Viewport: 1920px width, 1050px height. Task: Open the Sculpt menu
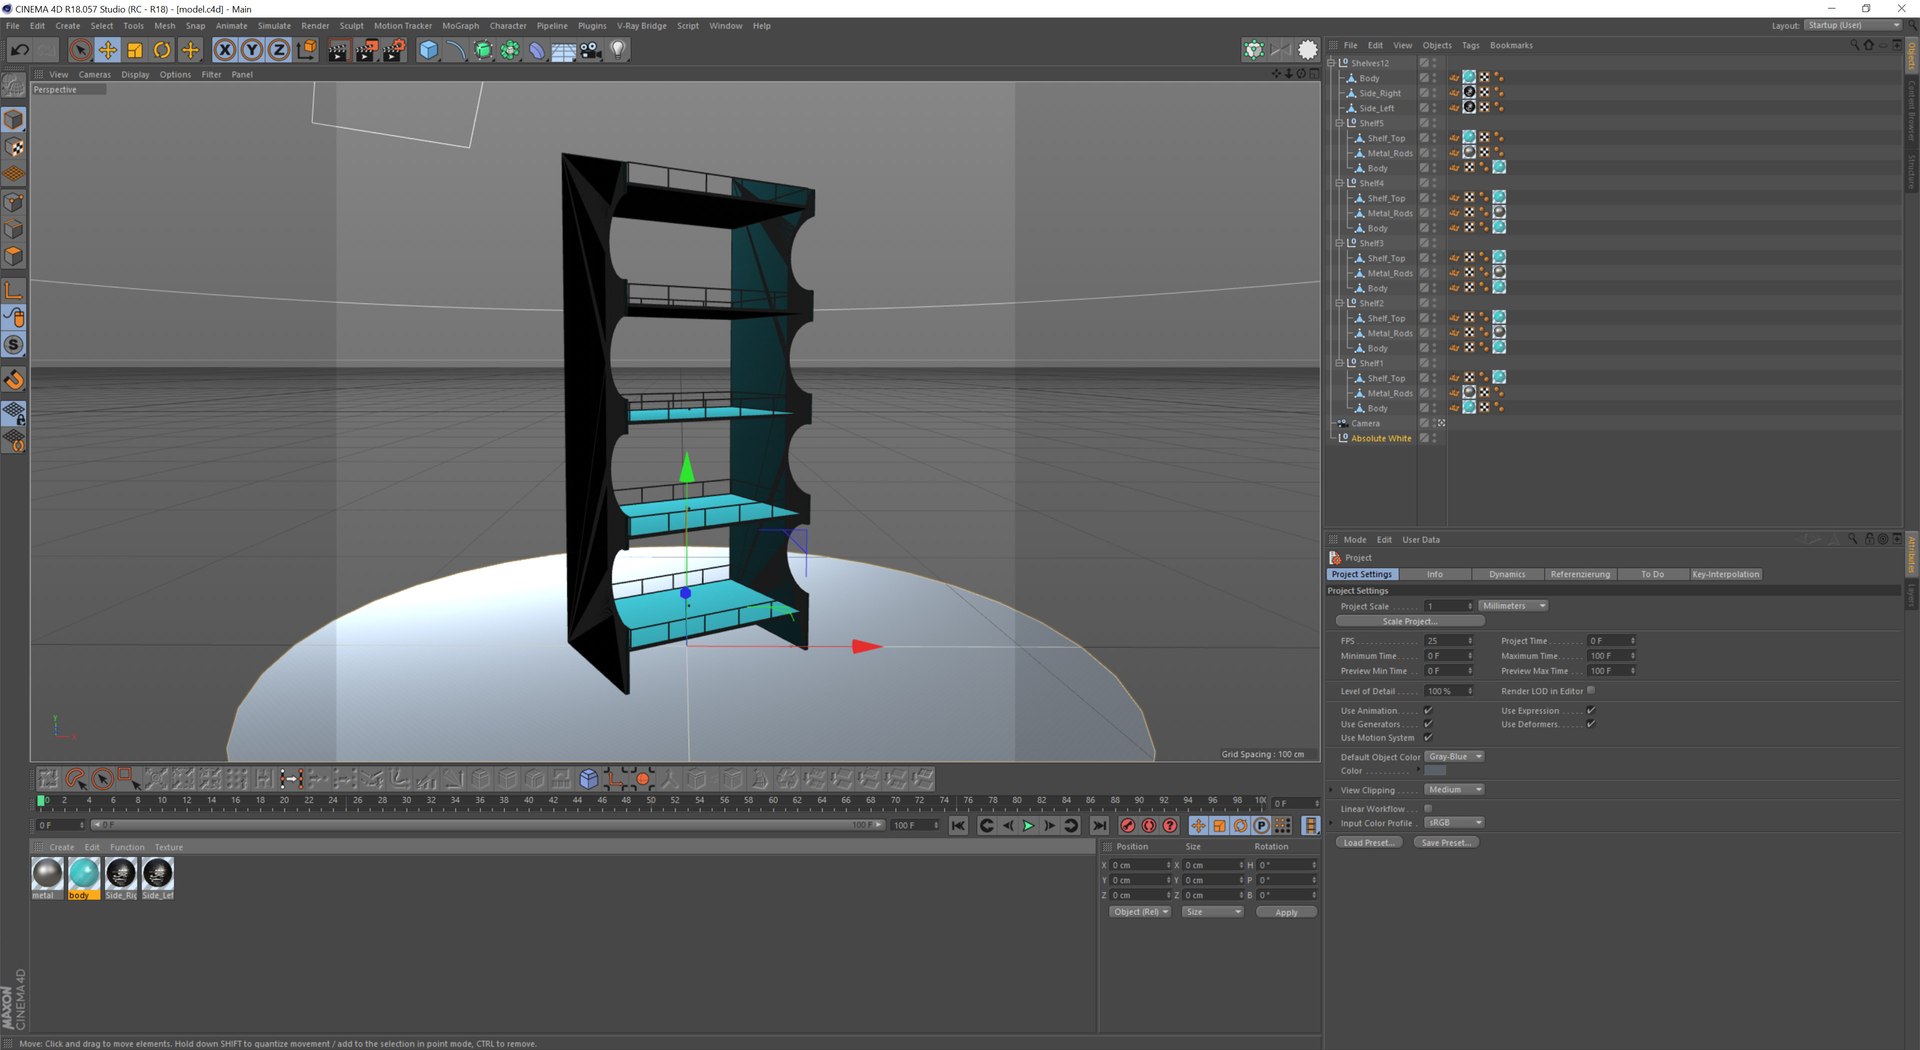pos(351,26)
